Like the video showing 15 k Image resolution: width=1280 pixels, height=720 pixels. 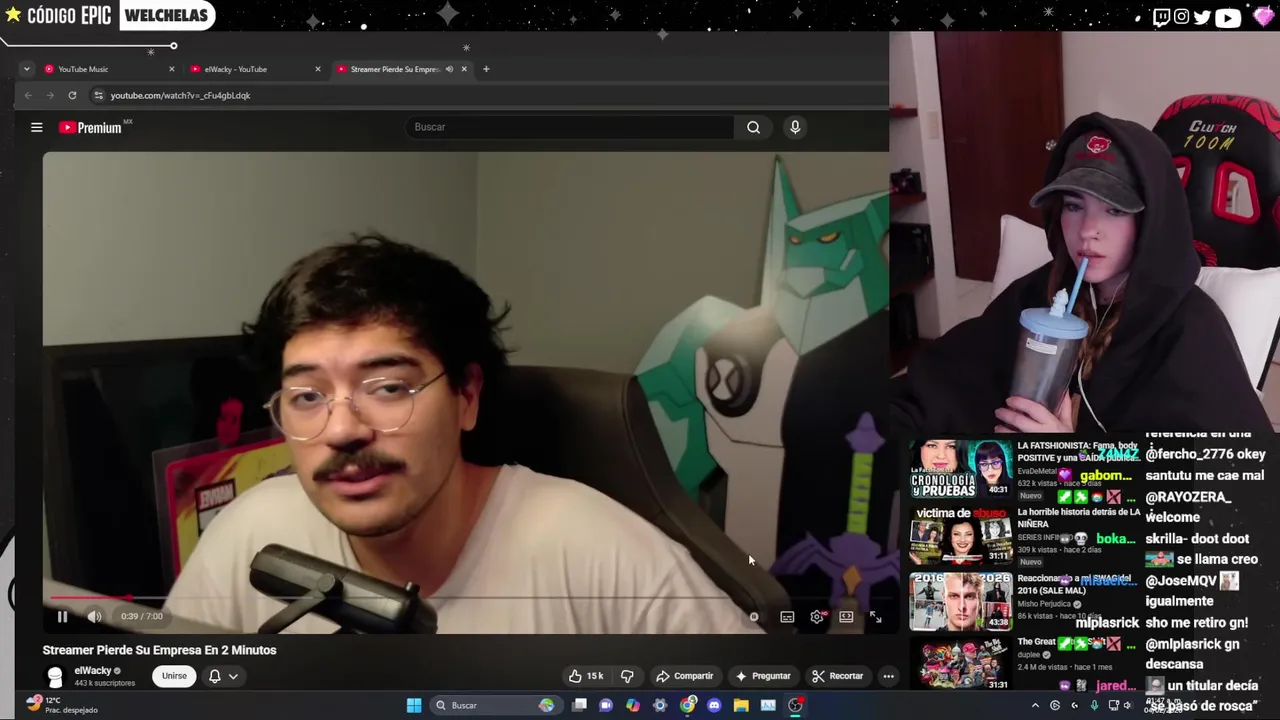586,676
